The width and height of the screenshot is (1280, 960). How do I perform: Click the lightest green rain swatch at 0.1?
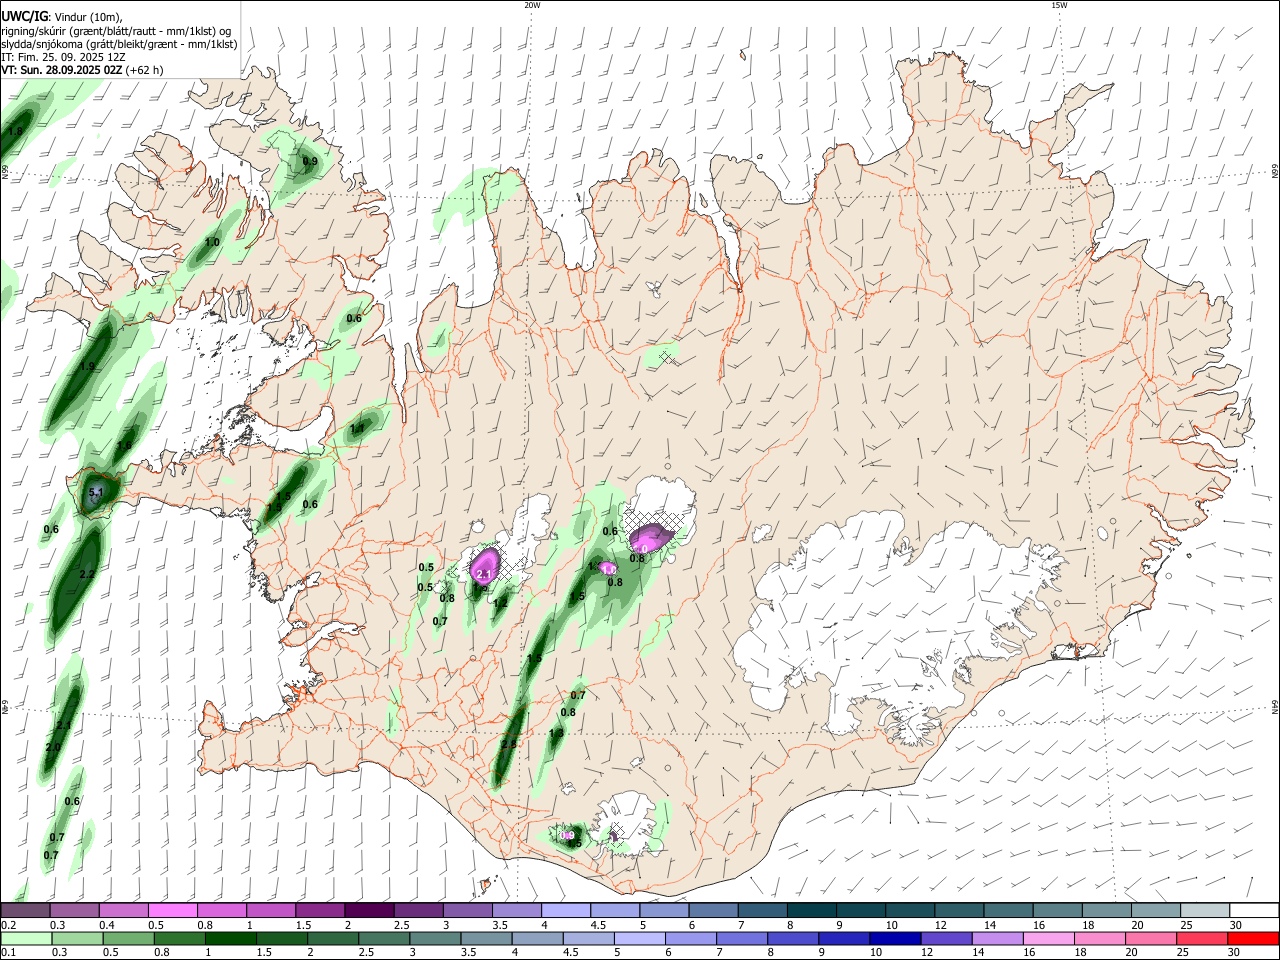coord(24,938)
